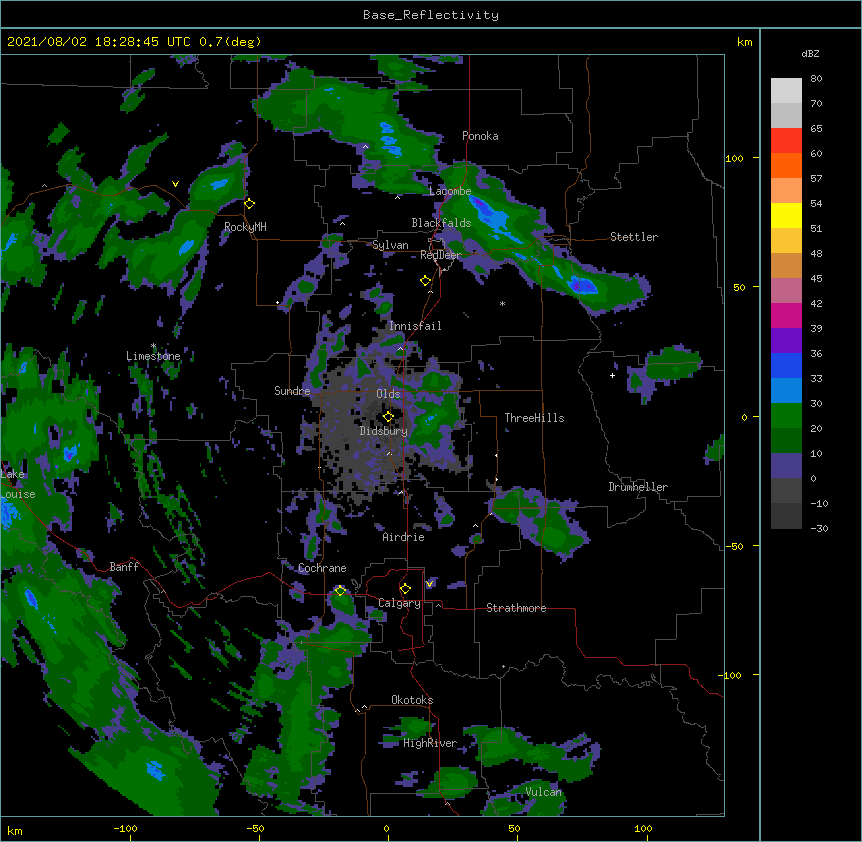Click the yellow diamond marker beside RockyMH
The width and height of the screenshot is (862, 842).
pos(250,204)
